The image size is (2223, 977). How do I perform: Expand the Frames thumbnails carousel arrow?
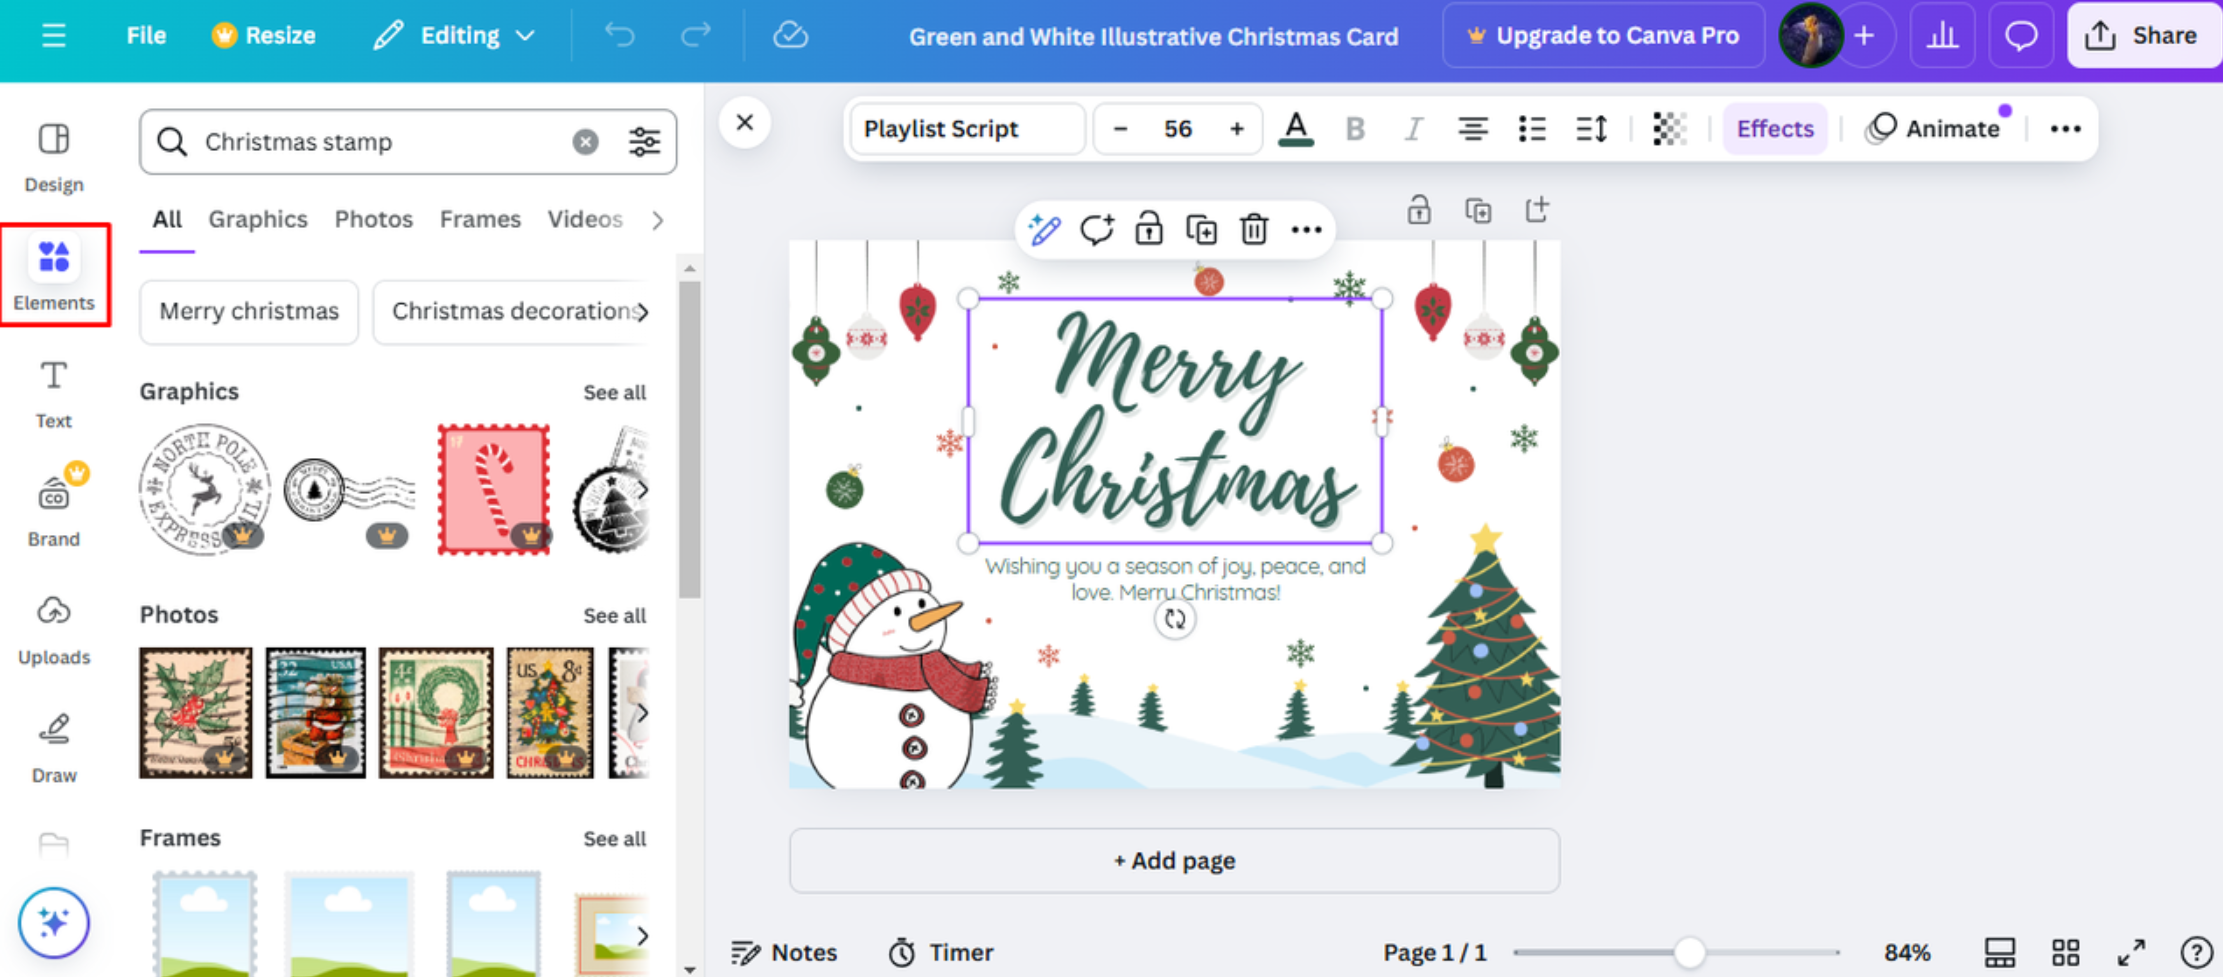coord(644,936)
